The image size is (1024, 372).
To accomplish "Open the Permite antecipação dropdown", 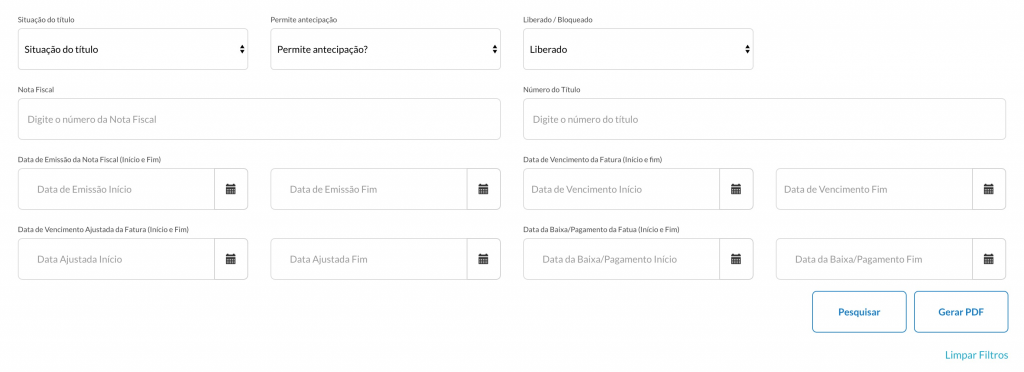I will [x=385, y=49].
